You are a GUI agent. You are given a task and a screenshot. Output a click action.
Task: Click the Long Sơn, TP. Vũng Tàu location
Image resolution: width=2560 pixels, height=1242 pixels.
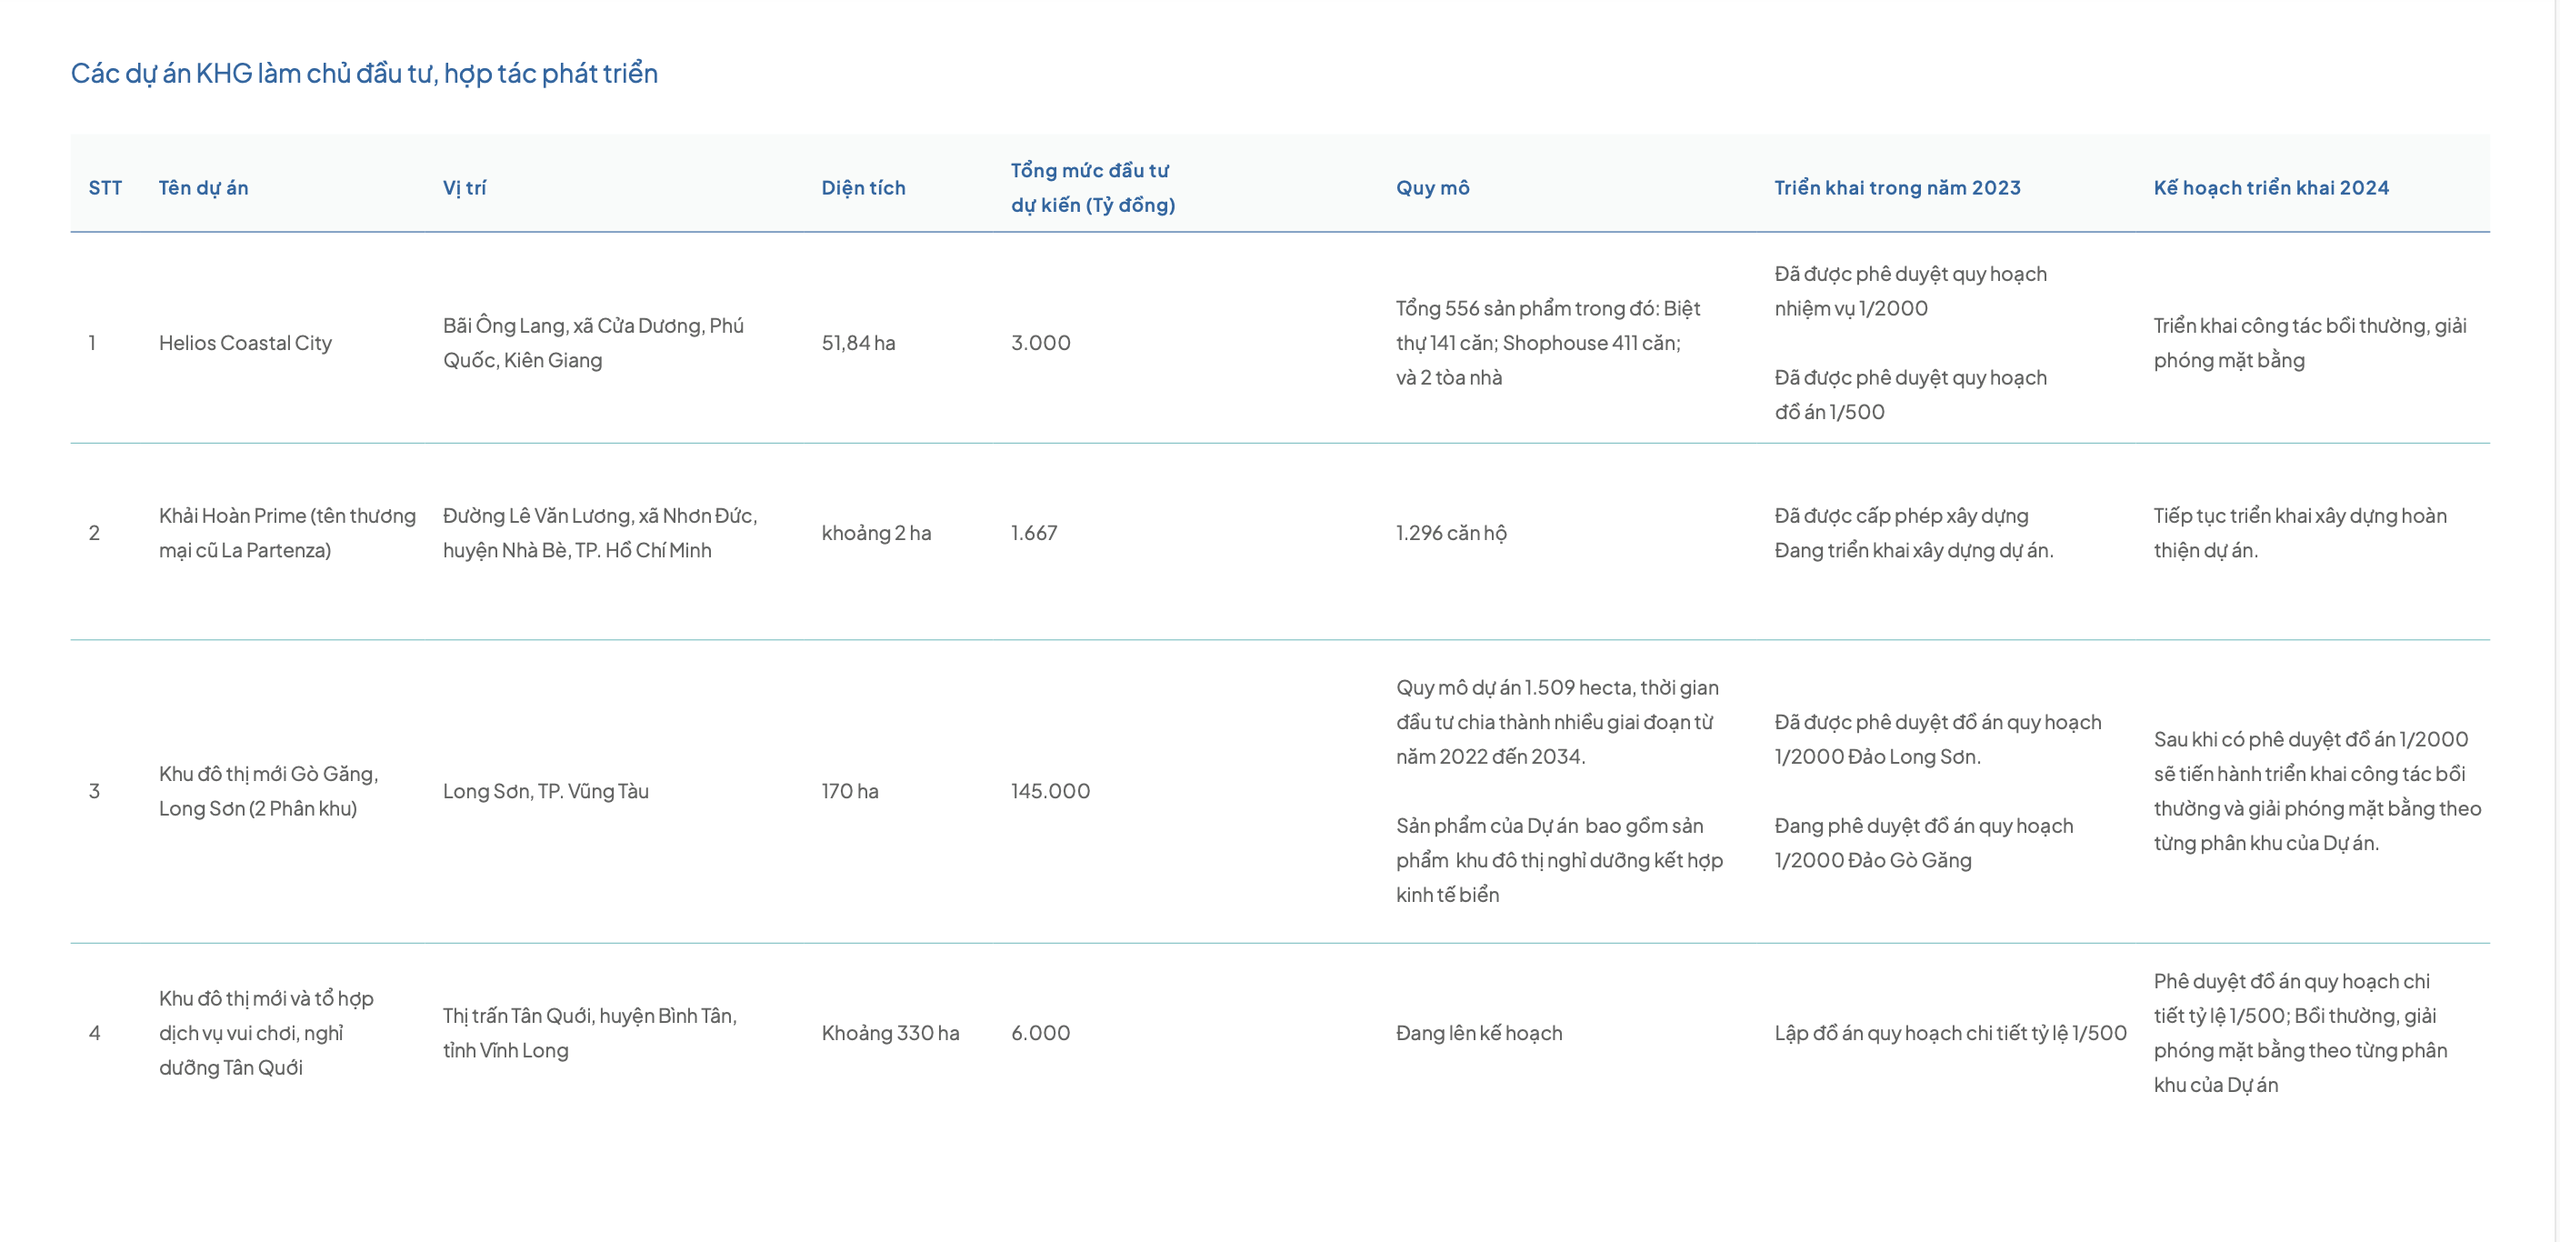coord(546,791)
